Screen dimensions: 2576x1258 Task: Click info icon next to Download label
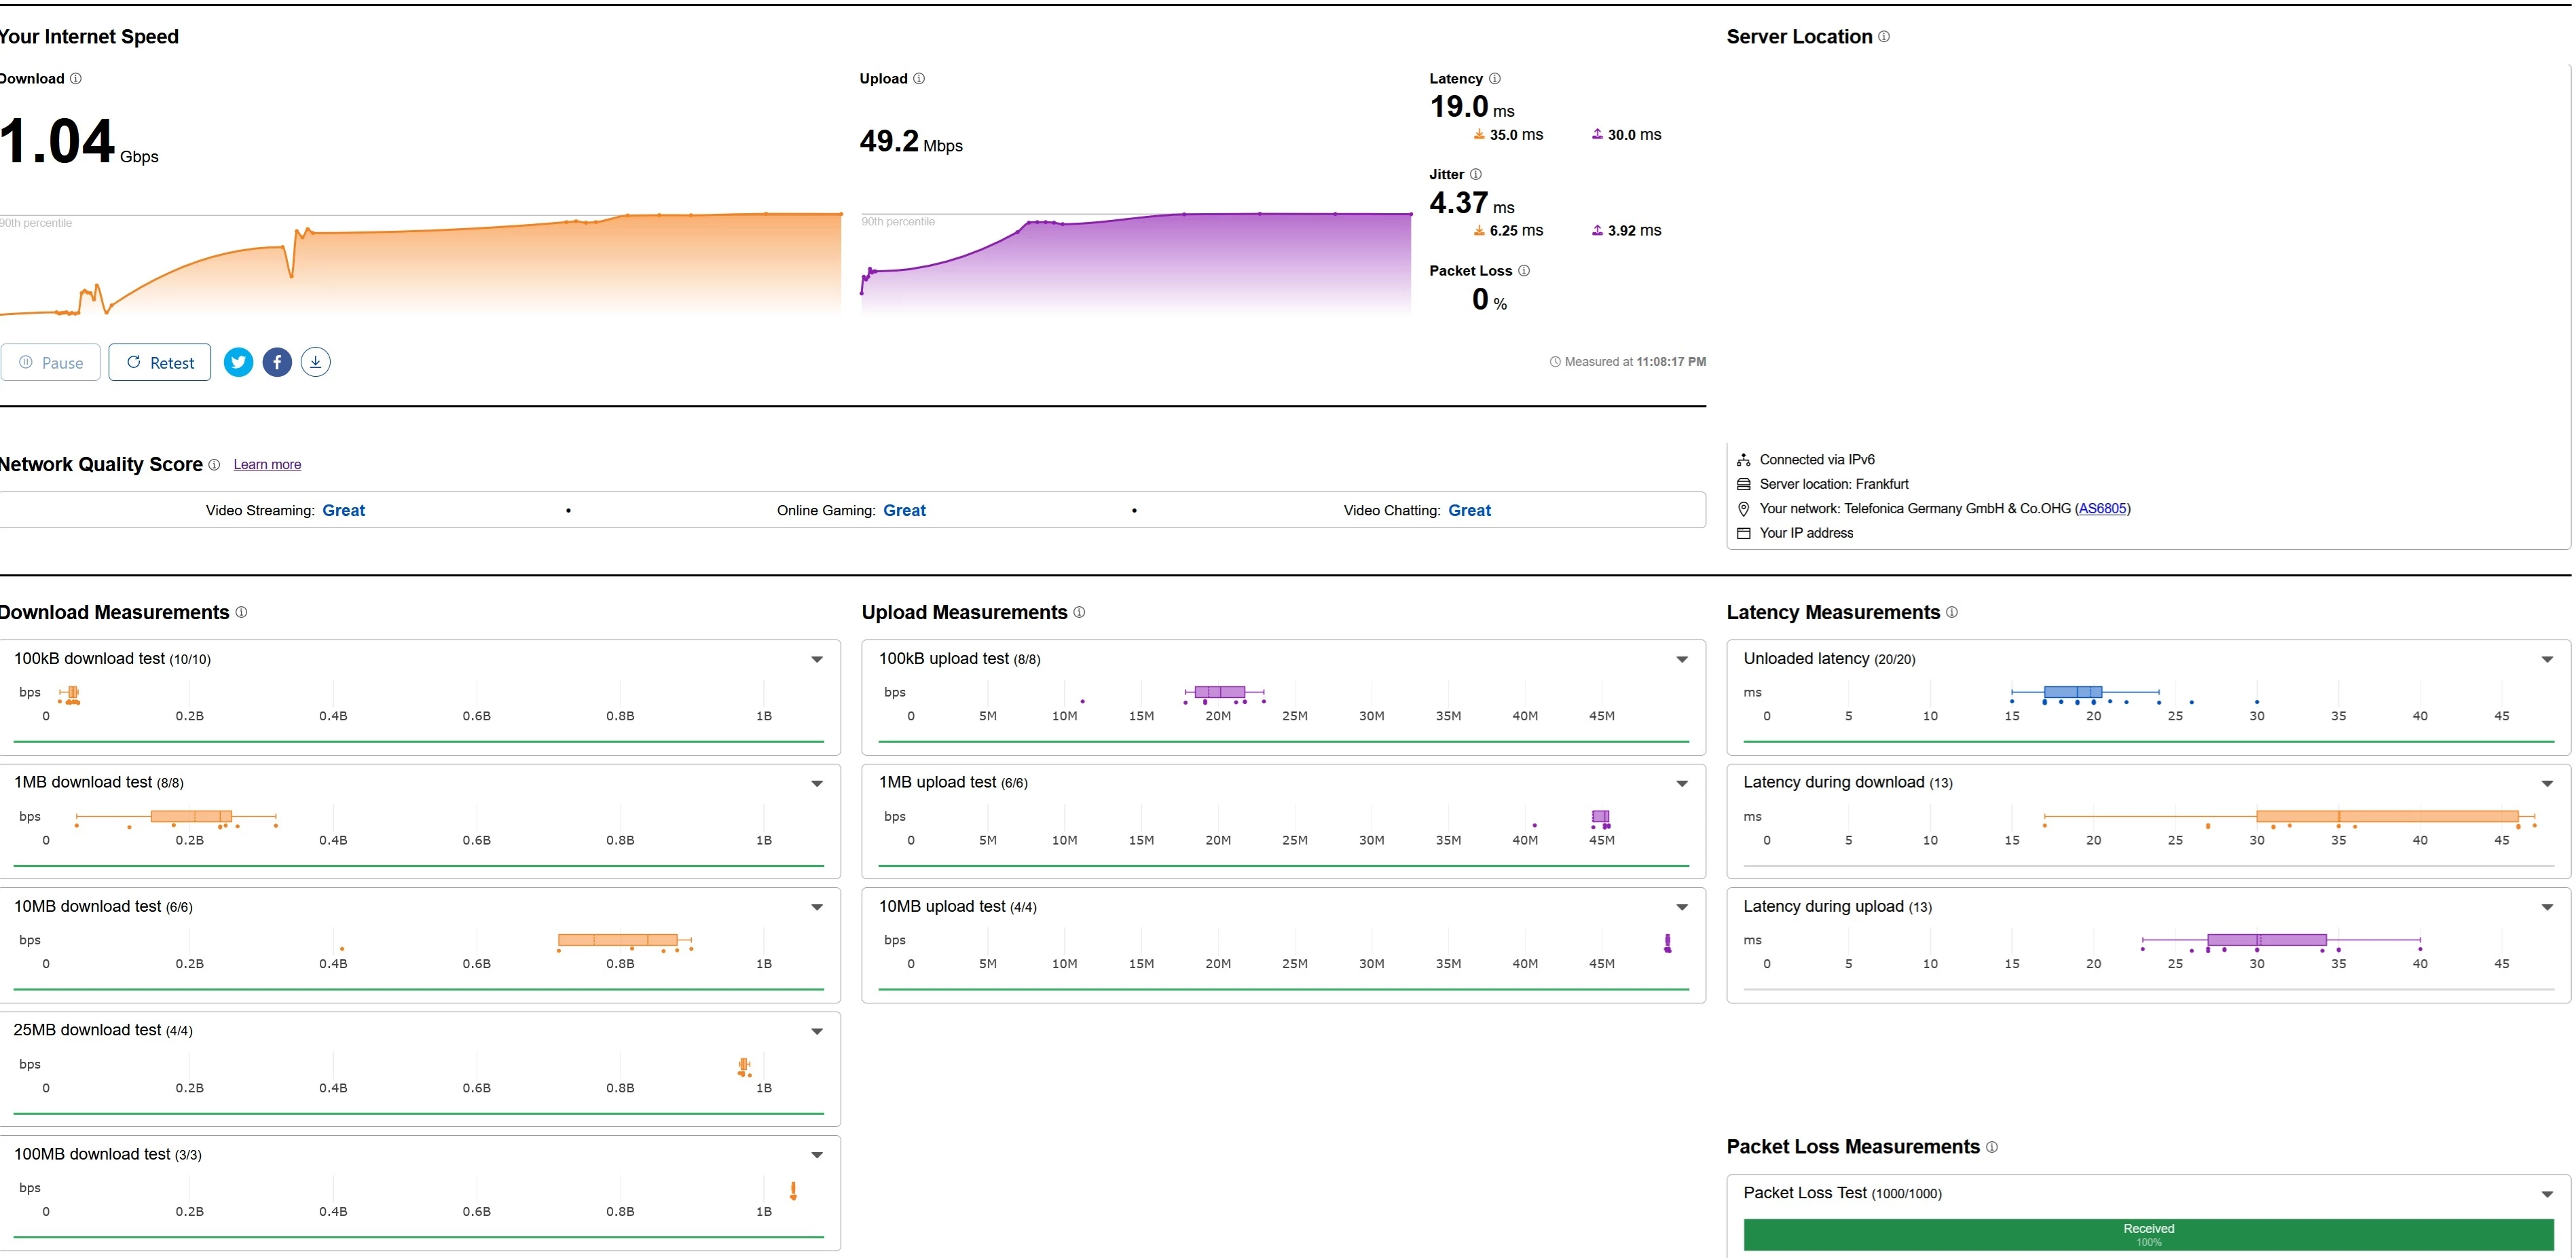76,79
